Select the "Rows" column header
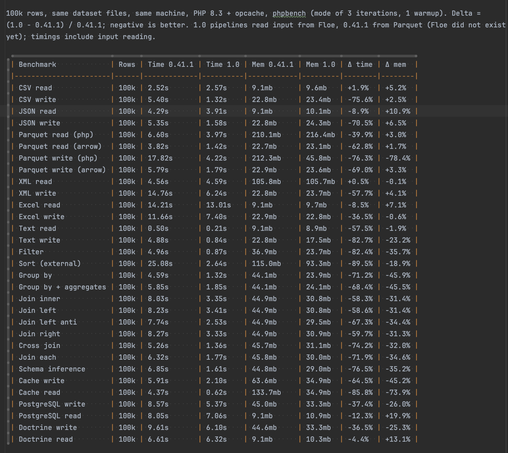The width and height of the screenshot is (508, 453). 127,64
